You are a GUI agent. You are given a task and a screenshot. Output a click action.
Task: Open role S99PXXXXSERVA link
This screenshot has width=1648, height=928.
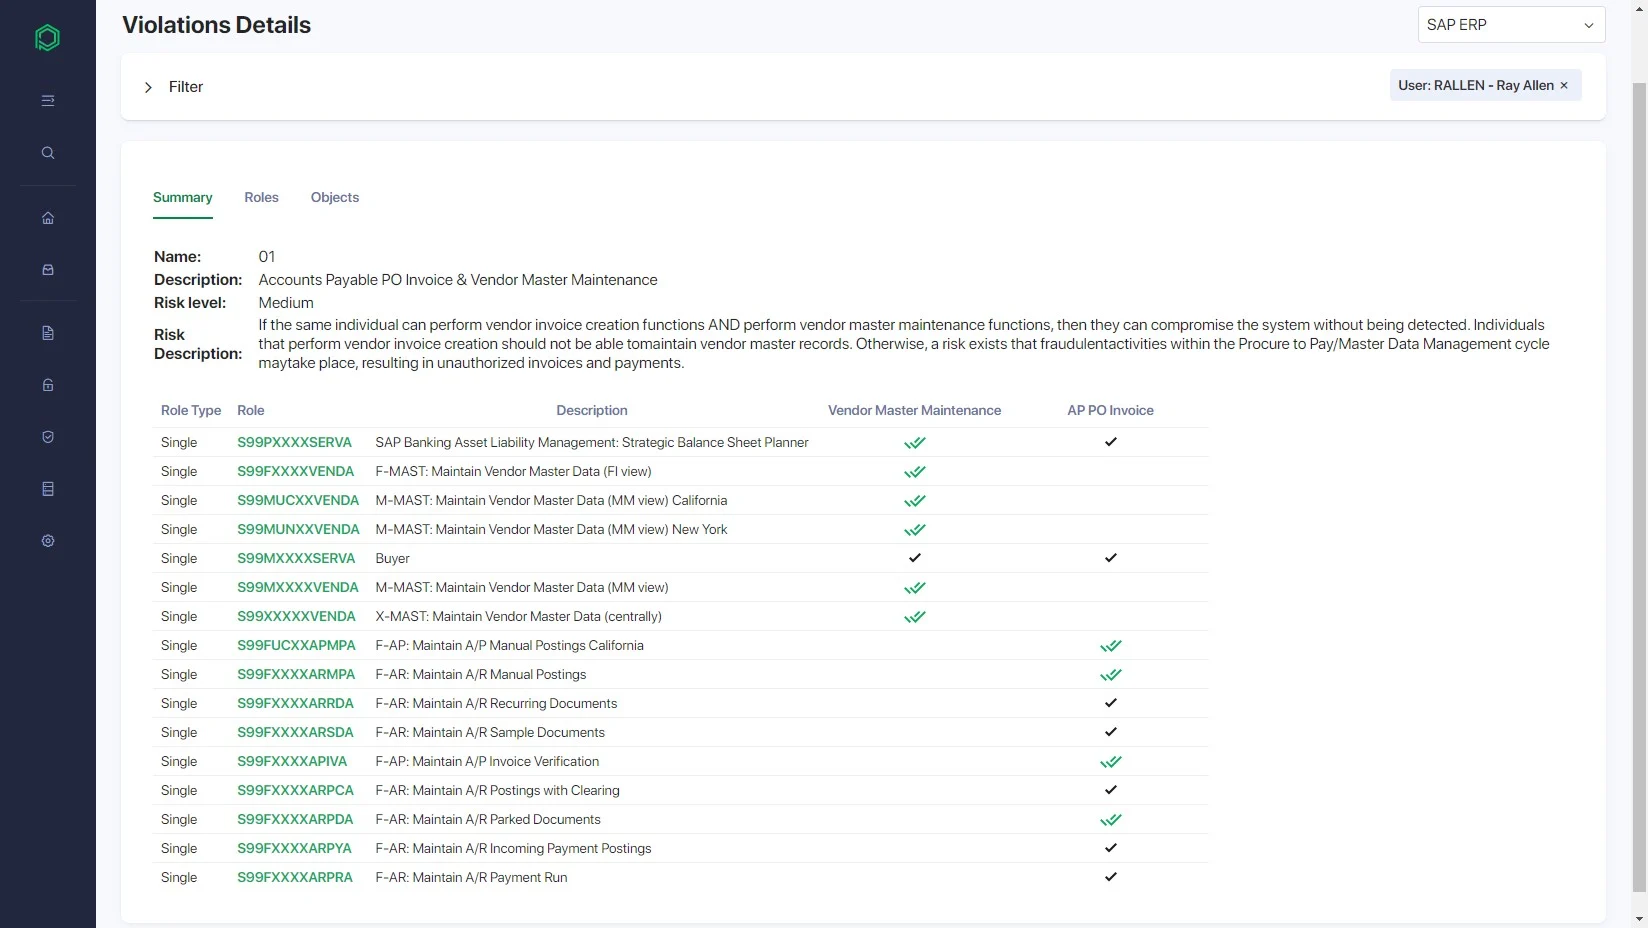point(294,443)
